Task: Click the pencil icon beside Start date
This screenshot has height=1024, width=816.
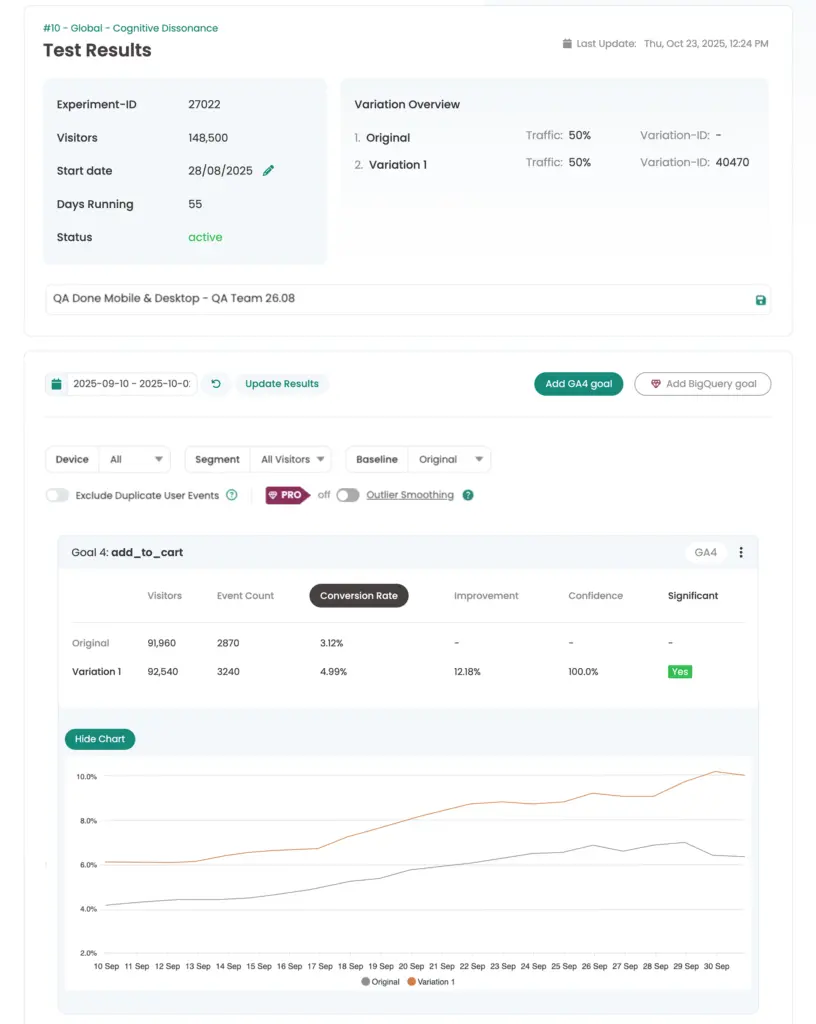Action: 268,171
